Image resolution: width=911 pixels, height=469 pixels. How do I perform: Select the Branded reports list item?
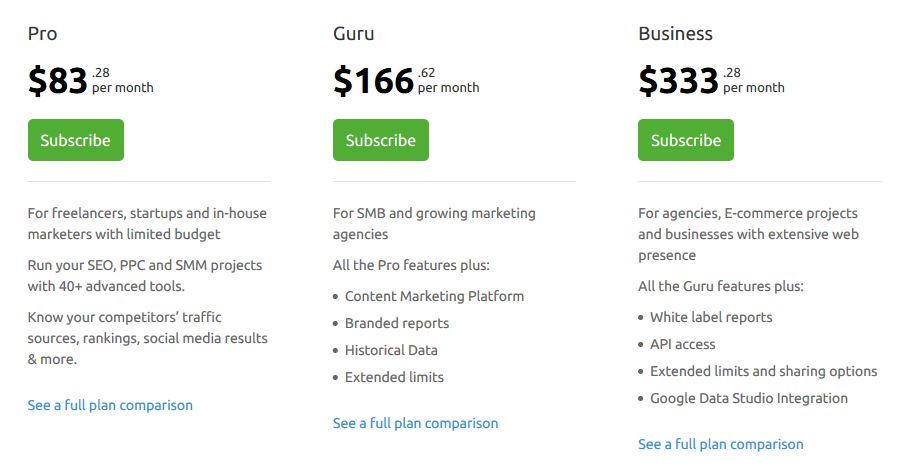[x=397, y=323]
